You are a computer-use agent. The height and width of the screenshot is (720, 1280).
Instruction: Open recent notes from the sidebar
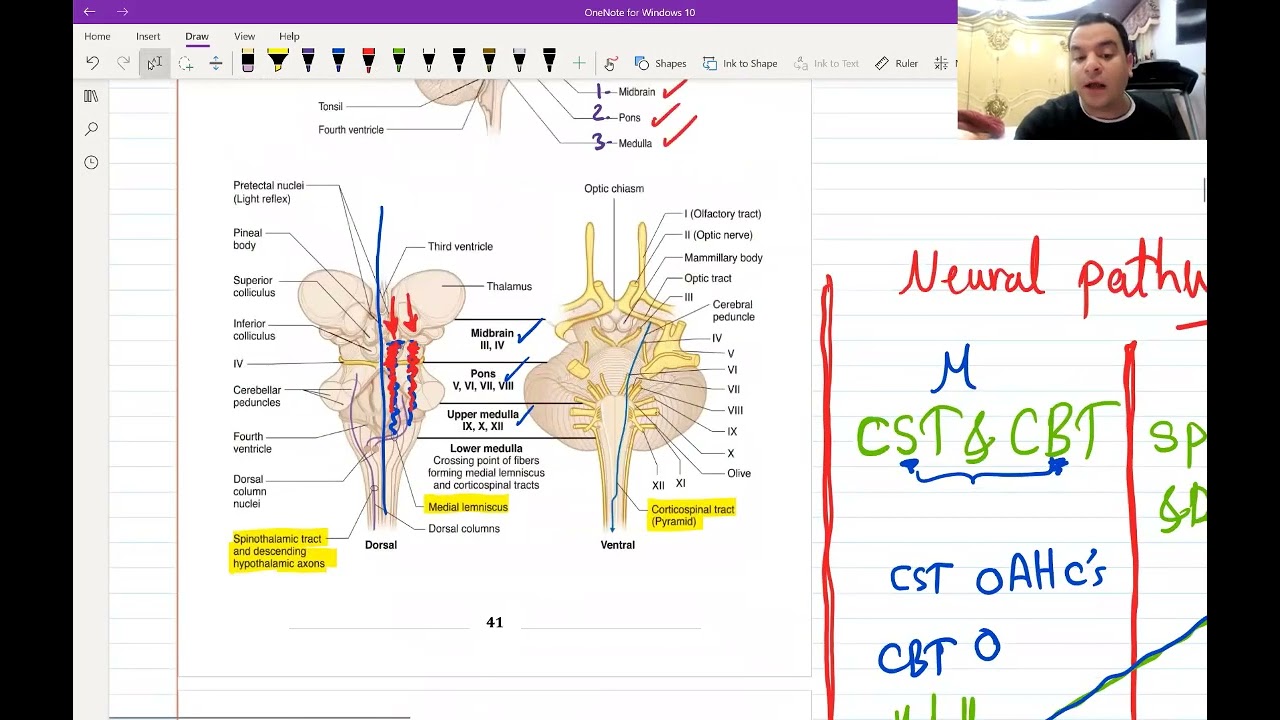pos(91,162)
